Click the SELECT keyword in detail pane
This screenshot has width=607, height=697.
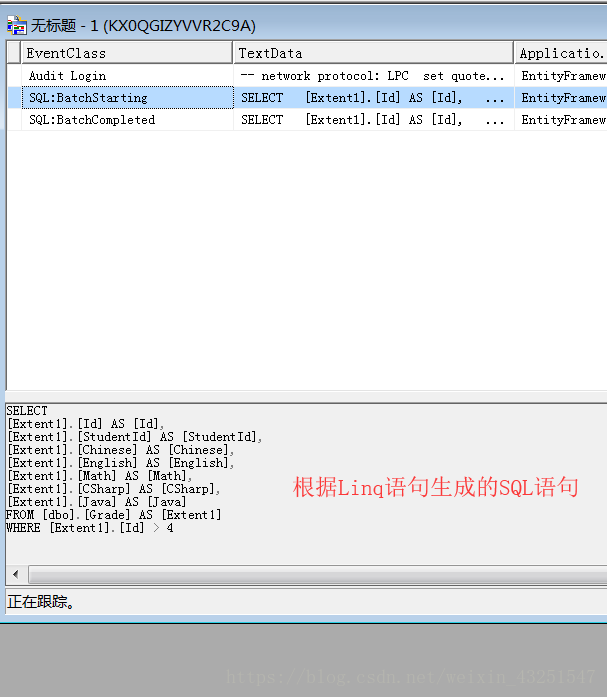[x=27, y=410]
